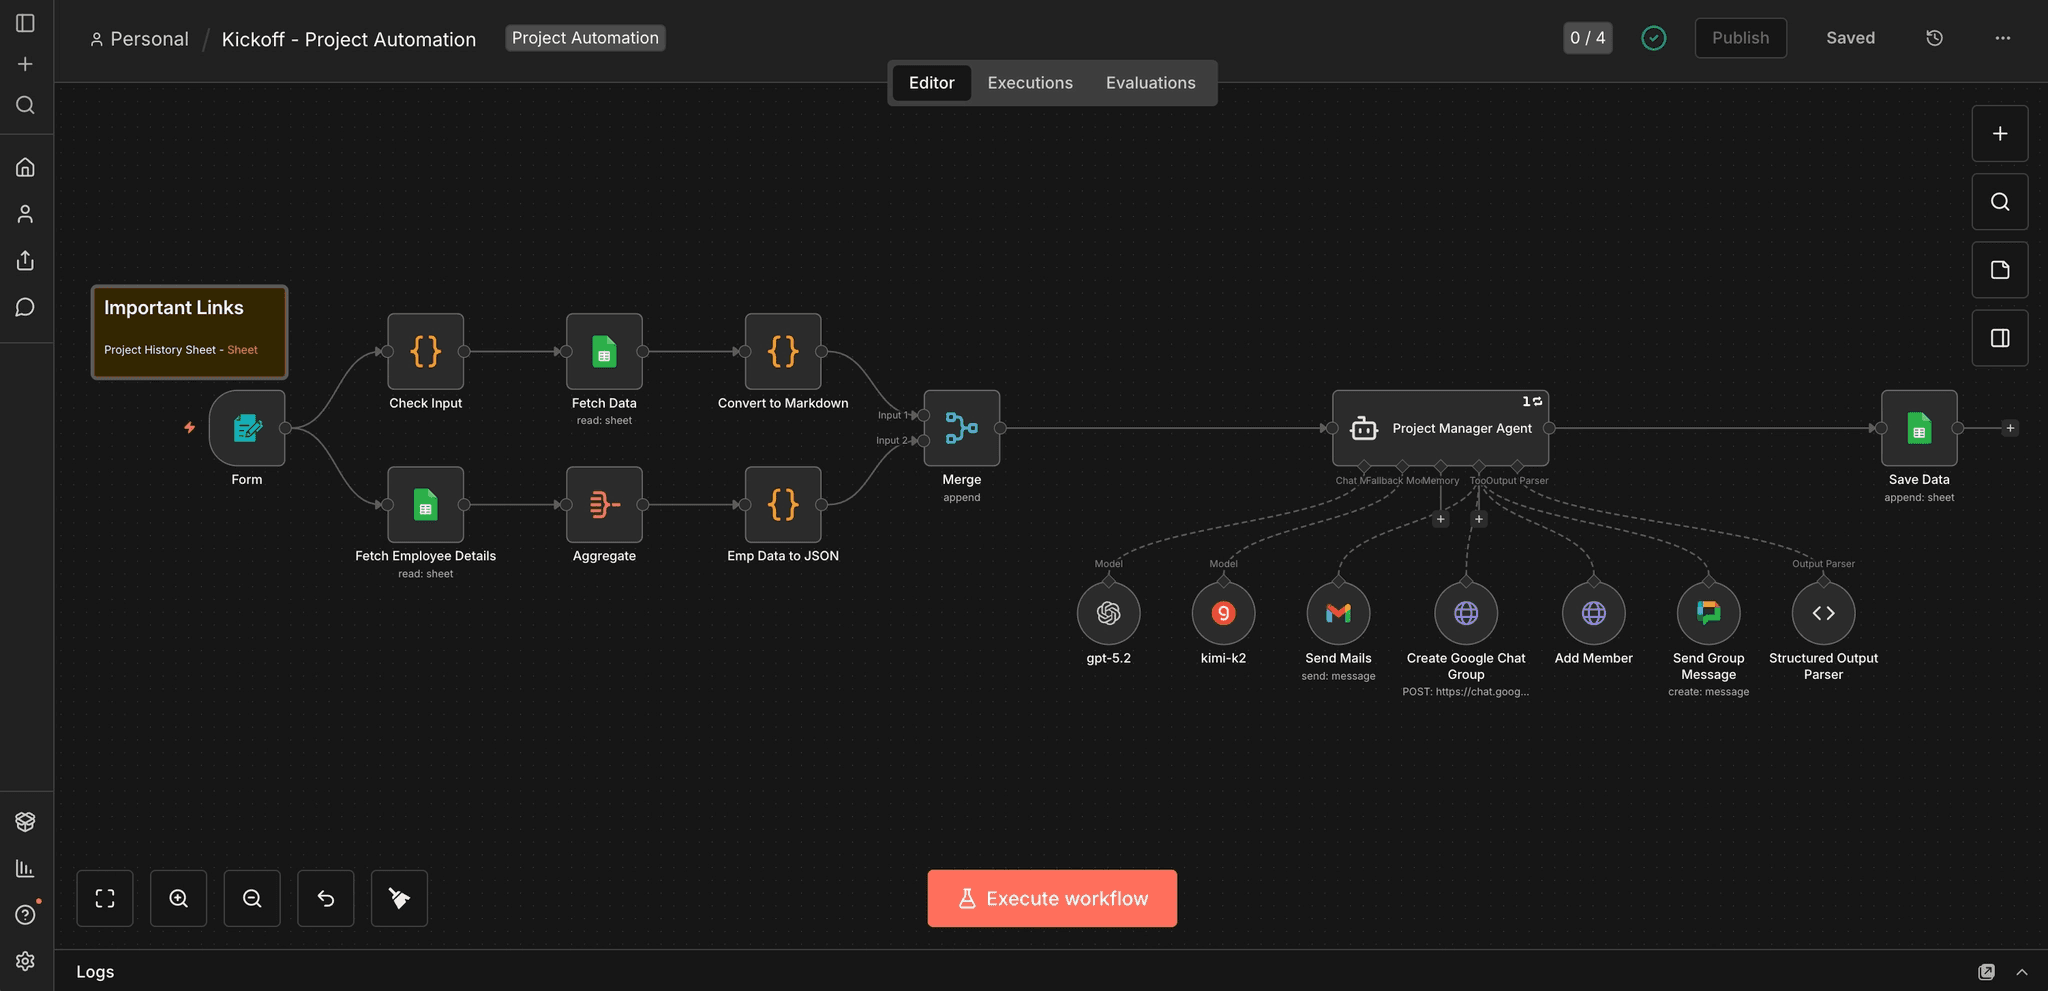Switch to the Executions tab
The width and height of the screenshot is (2048, 991).
pyautogui.click(x=1029, y=82)
